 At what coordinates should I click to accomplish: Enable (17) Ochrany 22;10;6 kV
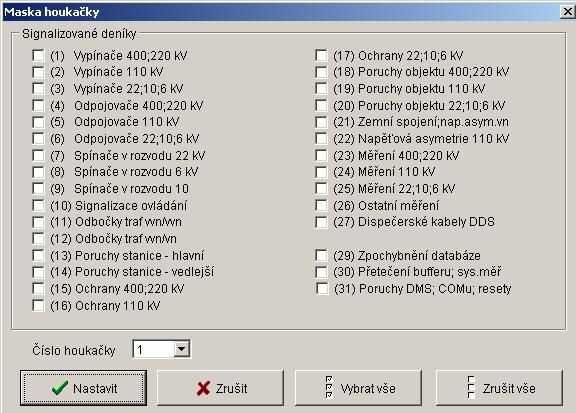[321, 55]
